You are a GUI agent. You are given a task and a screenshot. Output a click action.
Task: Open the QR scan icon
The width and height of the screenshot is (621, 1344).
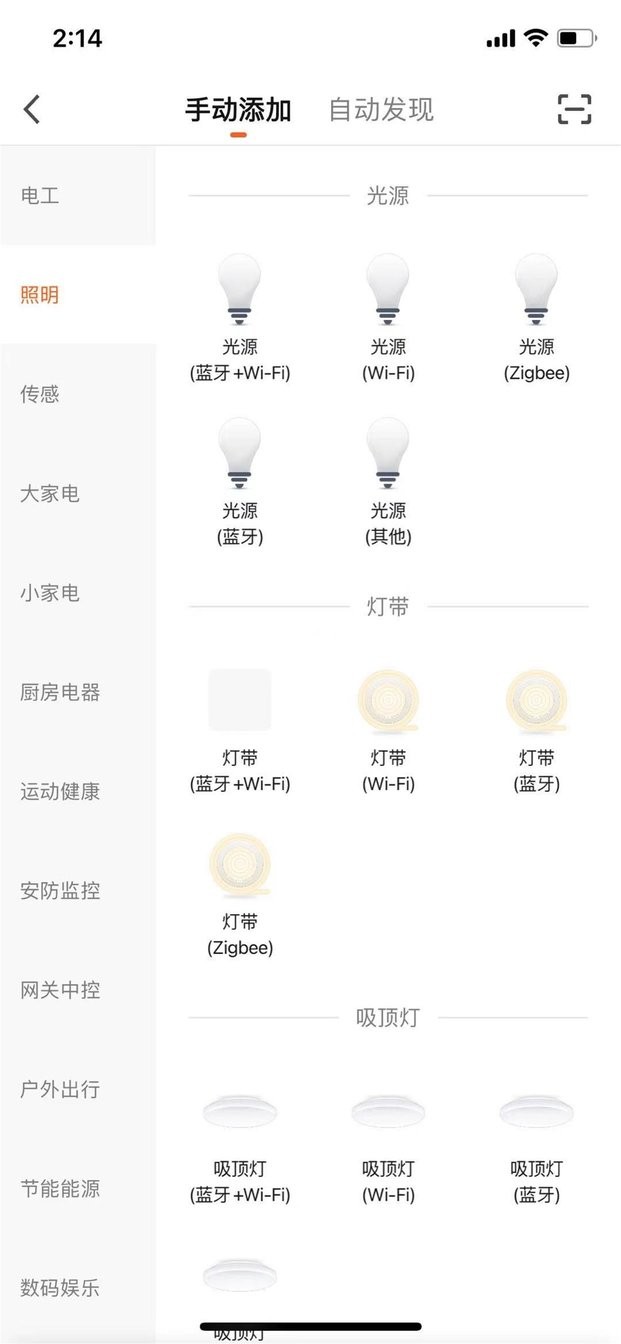coord(574,109)
